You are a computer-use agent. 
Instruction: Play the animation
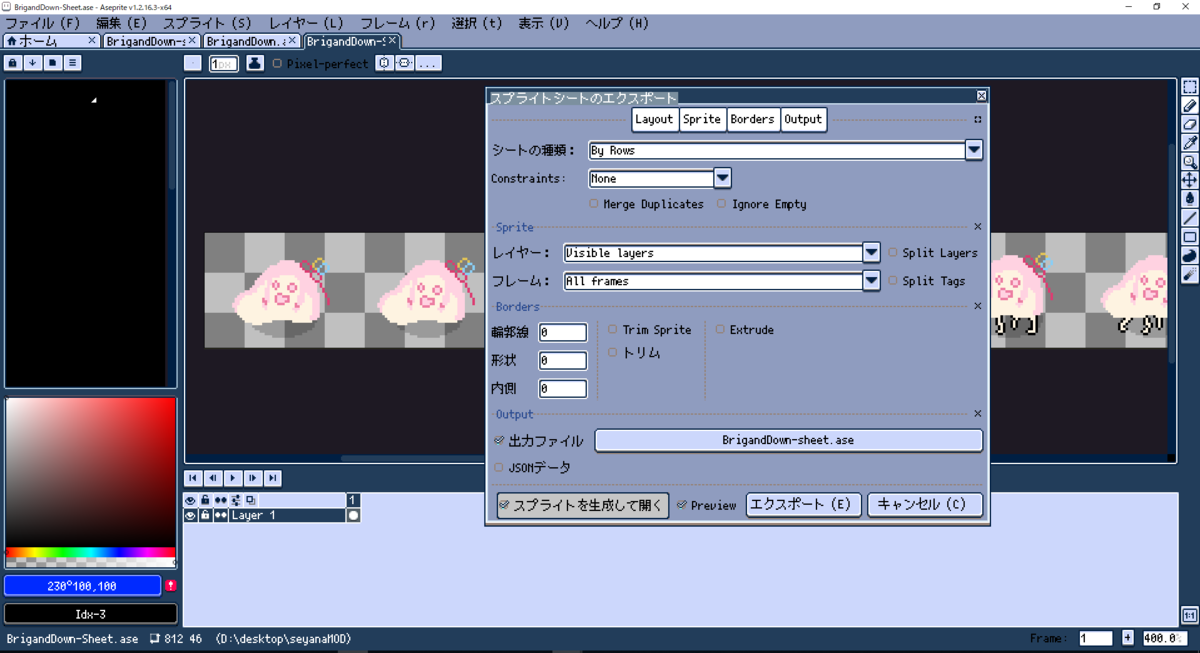233,478
